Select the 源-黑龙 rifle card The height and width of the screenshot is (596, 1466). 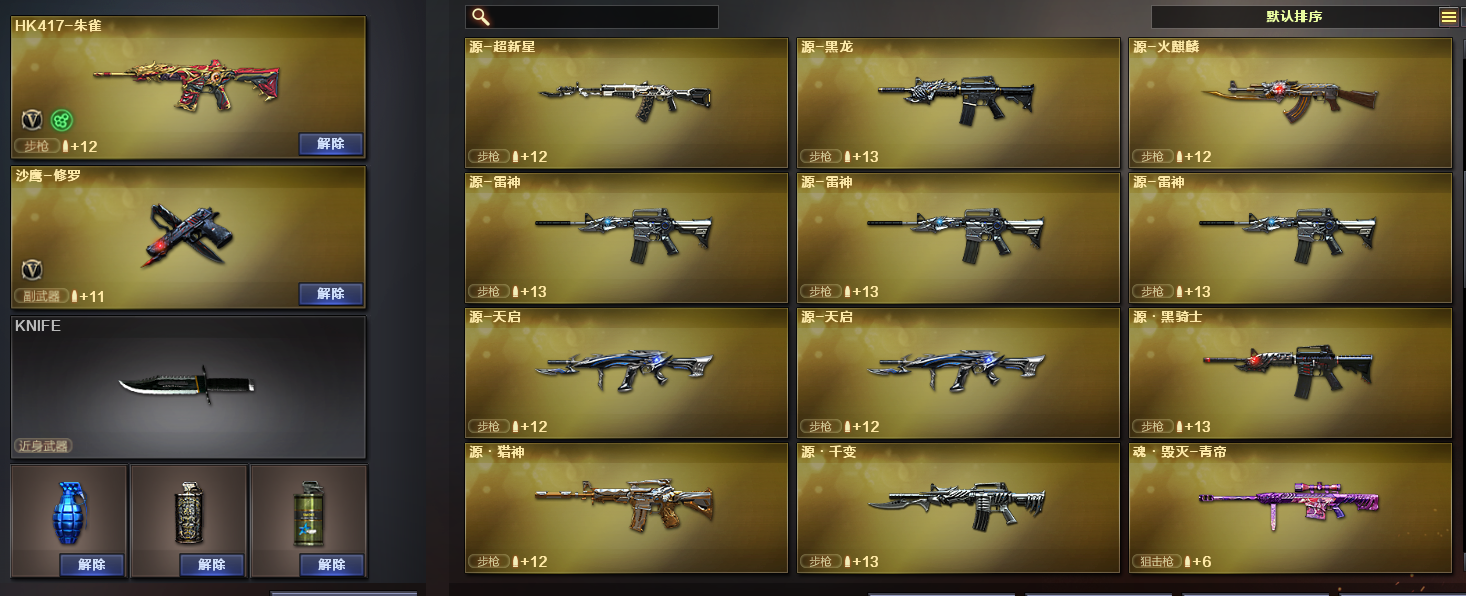click(x=958, y=102)
